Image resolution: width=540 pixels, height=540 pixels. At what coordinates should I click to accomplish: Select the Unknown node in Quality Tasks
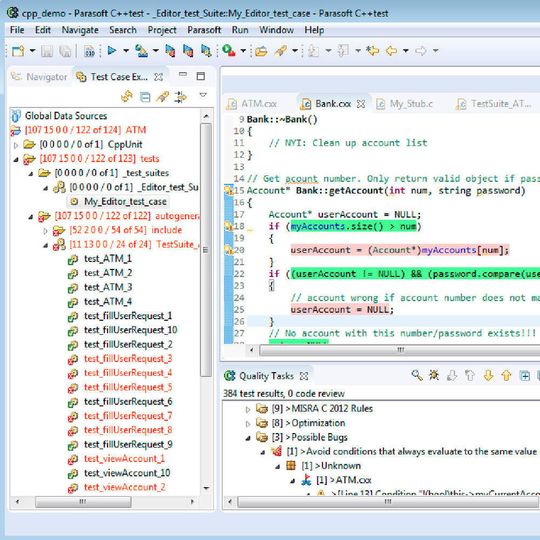point(341,466)
